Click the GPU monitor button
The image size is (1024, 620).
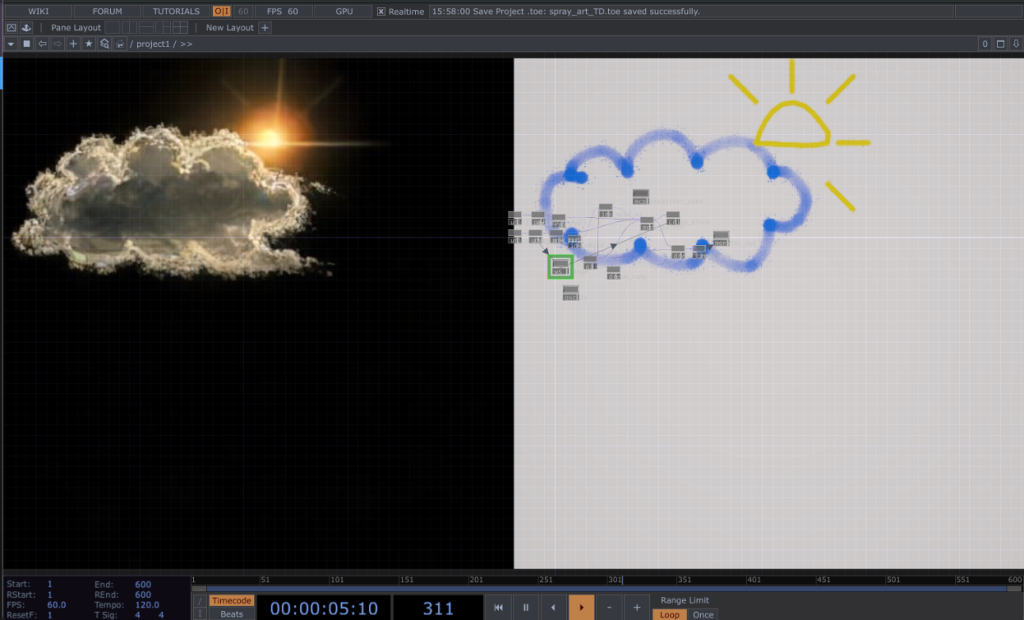pos(344,11)
